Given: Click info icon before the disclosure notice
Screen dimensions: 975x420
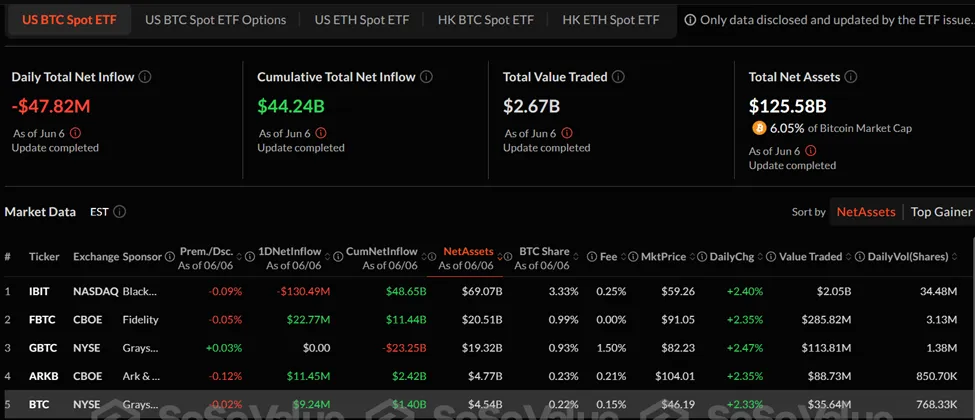Looking at the screenshot, I should 690,20.
